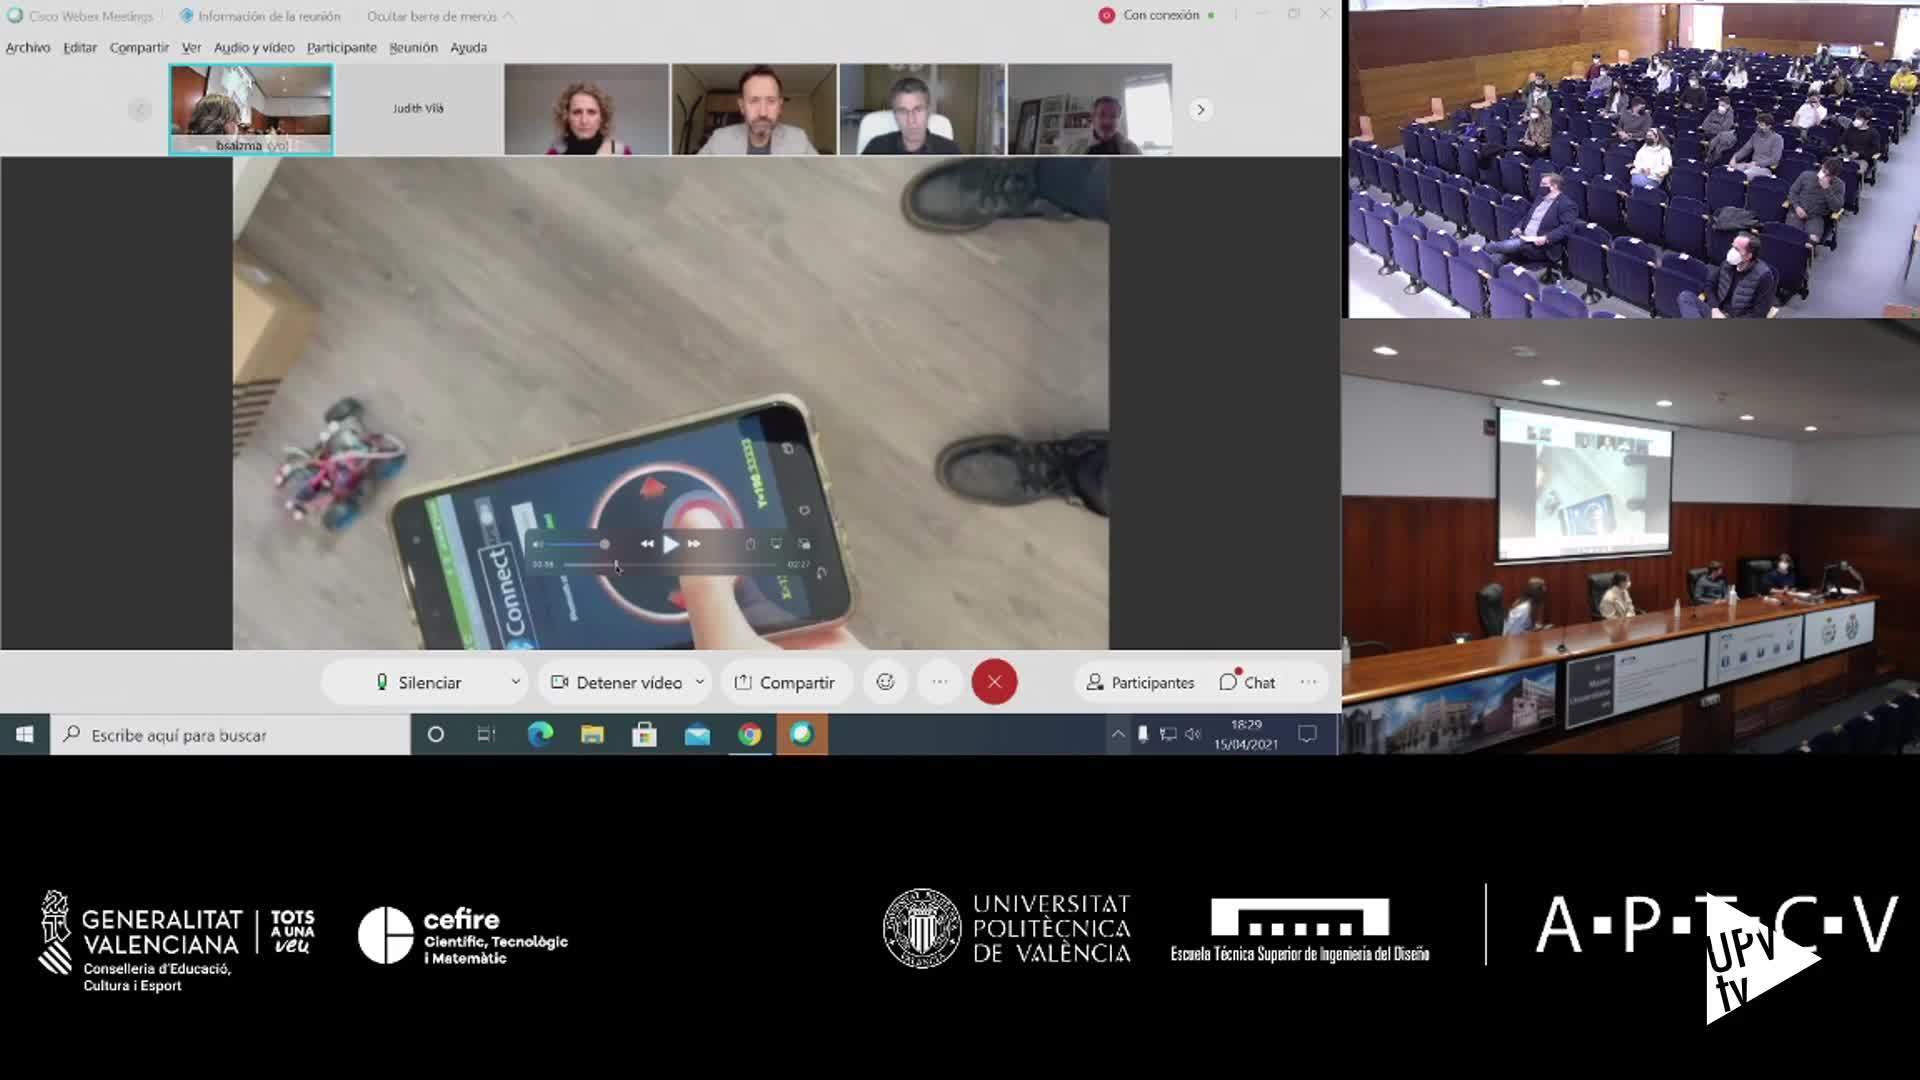The height and width of the screenshot is (1080, 1920).
Task: Select the bsaizma self-view thumbnail
Action: 251,109
